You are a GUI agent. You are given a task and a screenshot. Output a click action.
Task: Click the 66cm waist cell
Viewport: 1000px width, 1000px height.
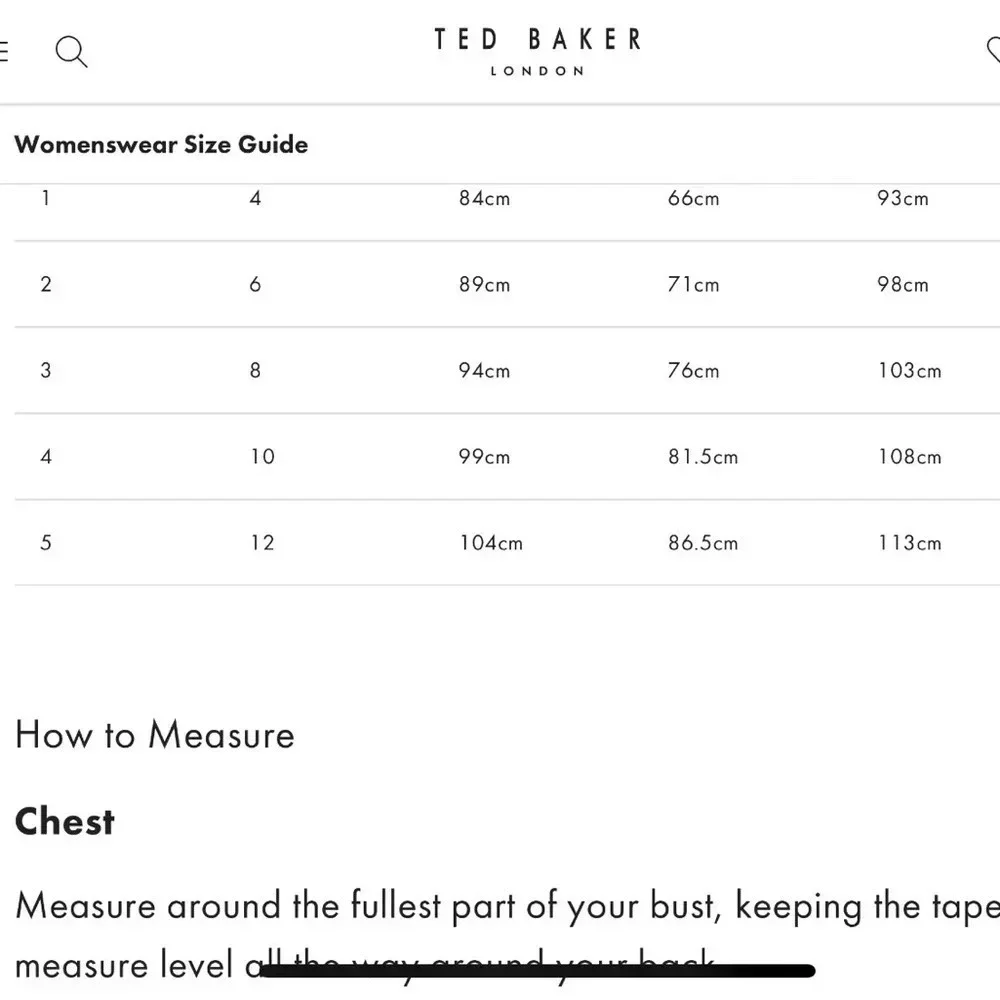[693, 198]
